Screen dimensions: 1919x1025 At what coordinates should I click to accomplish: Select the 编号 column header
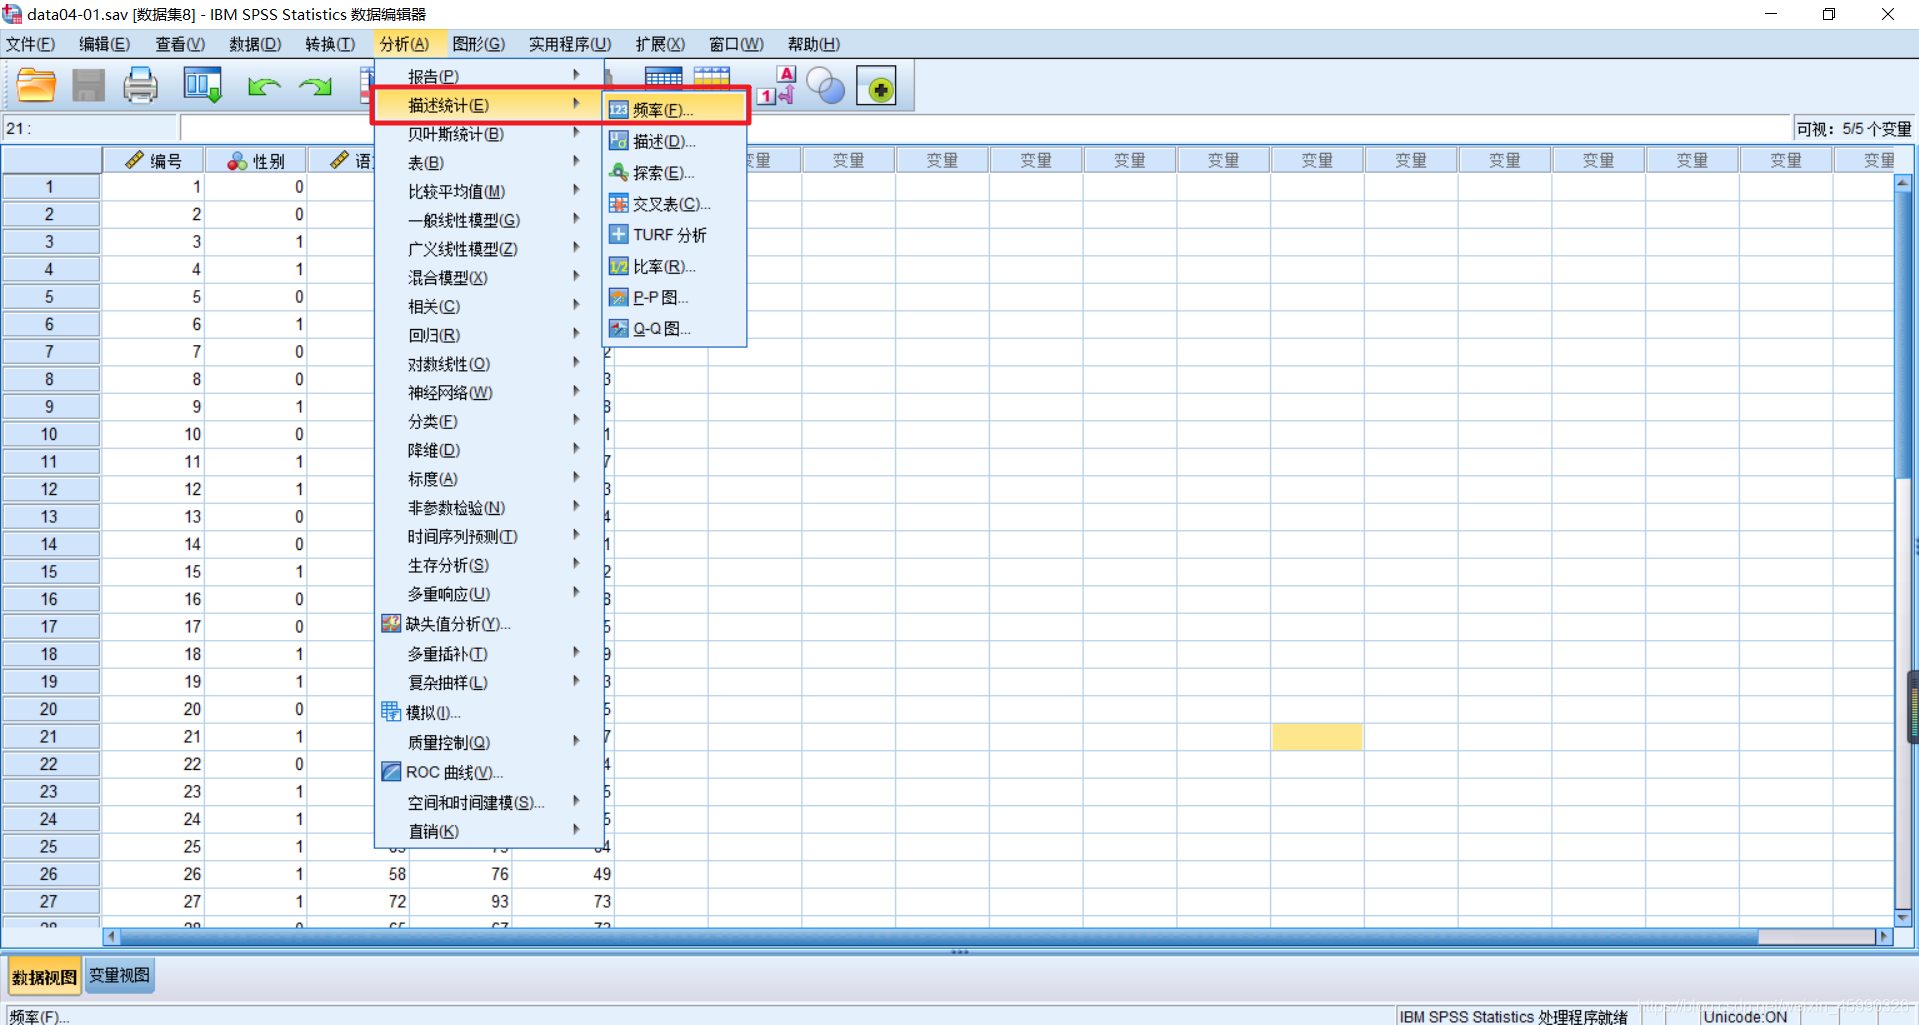154,160
